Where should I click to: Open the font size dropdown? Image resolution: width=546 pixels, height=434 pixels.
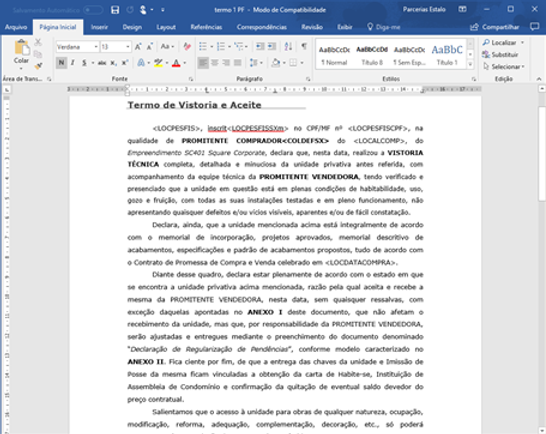pyautogui.click(x=128, y=47)
